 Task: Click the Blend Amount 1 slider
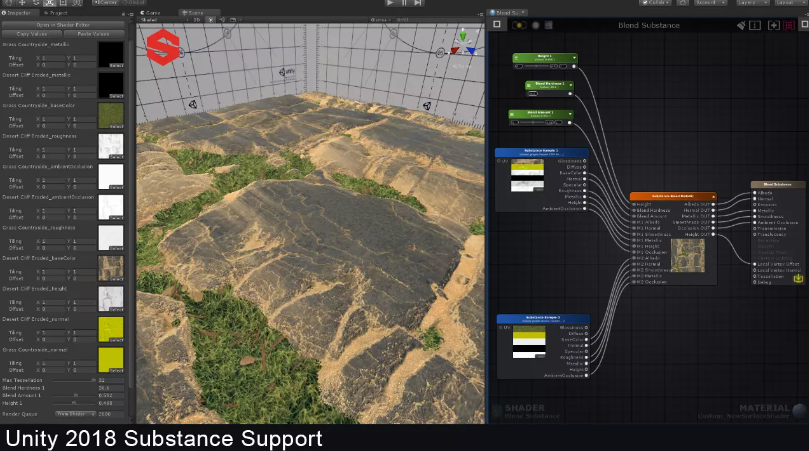(75, 395)
